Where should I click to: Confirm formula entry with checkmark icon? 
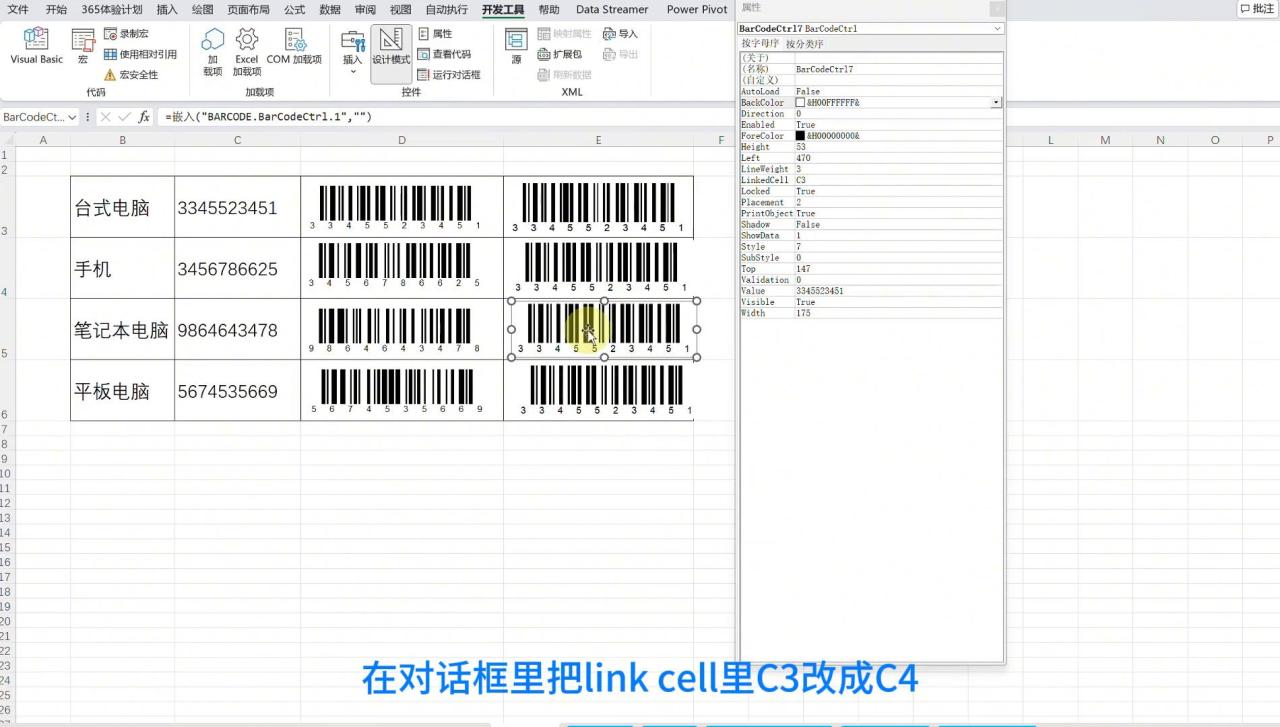125,117
